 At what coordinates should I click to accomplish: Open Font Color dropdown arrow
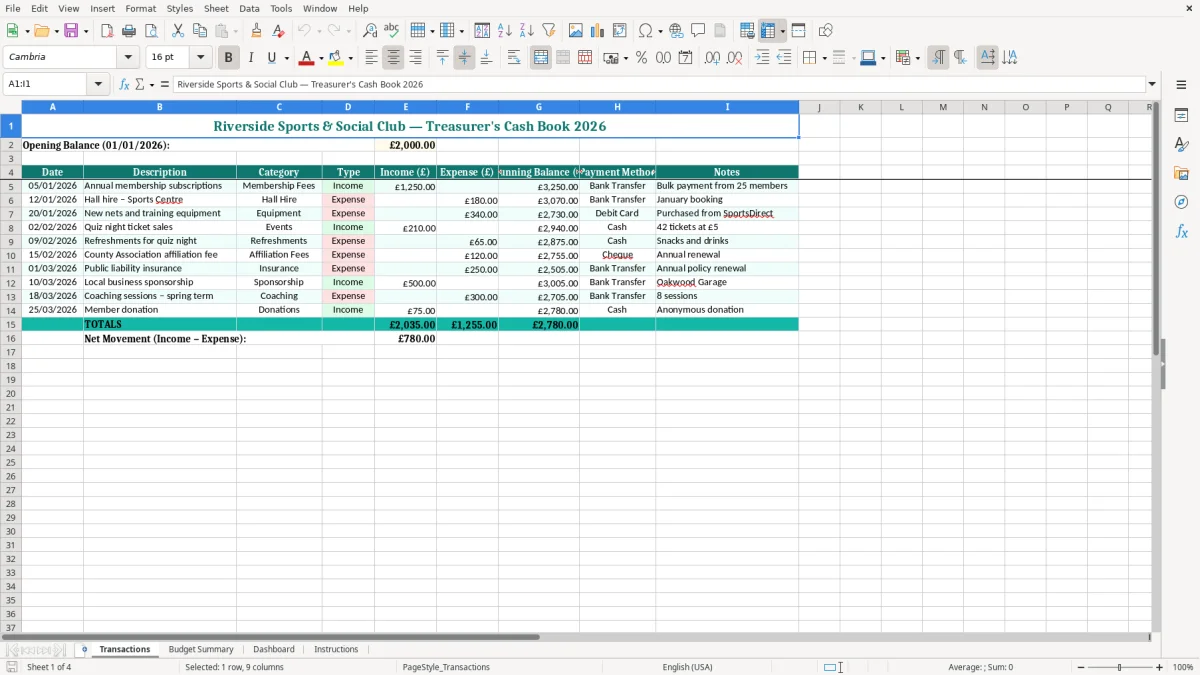(321, 59)
